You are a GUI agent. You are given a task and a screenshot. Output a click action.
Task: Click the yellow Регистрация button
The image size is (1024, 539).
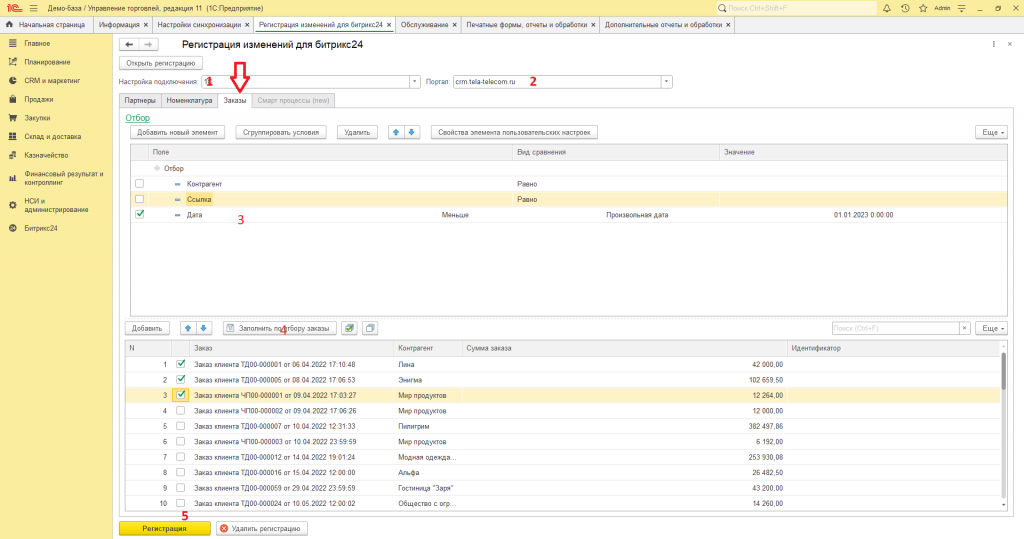tap(165, 528)
